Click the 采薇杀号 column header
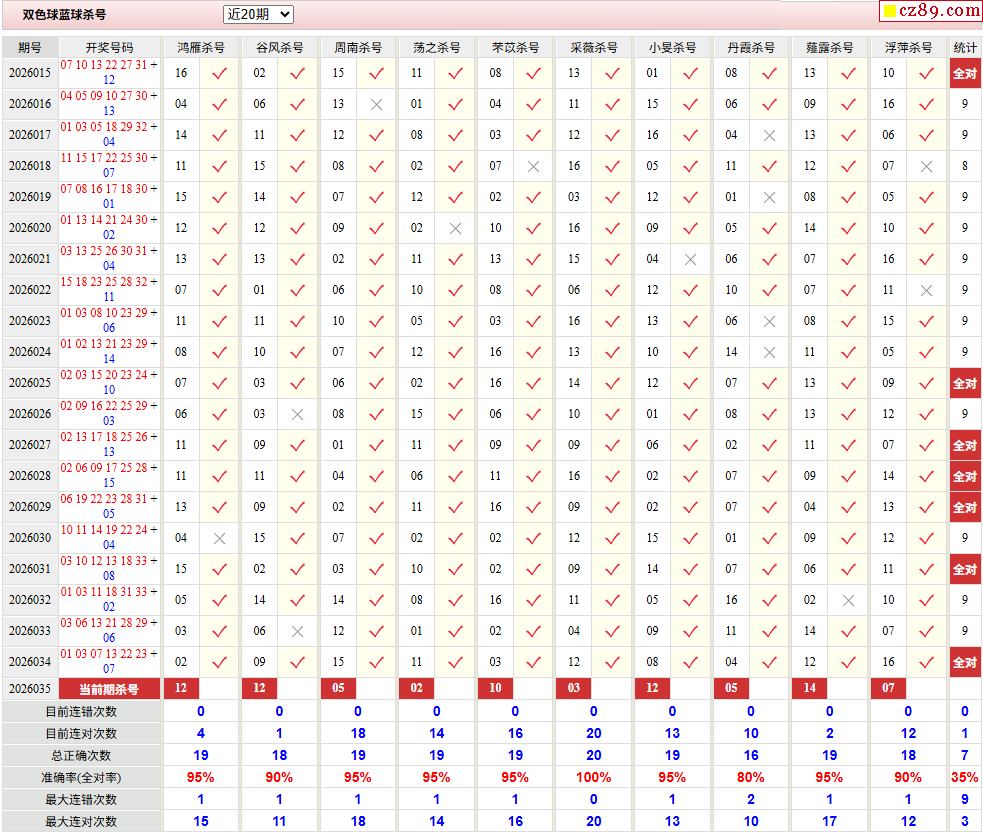This screenshot has height=834, width=983. (594, 47)
